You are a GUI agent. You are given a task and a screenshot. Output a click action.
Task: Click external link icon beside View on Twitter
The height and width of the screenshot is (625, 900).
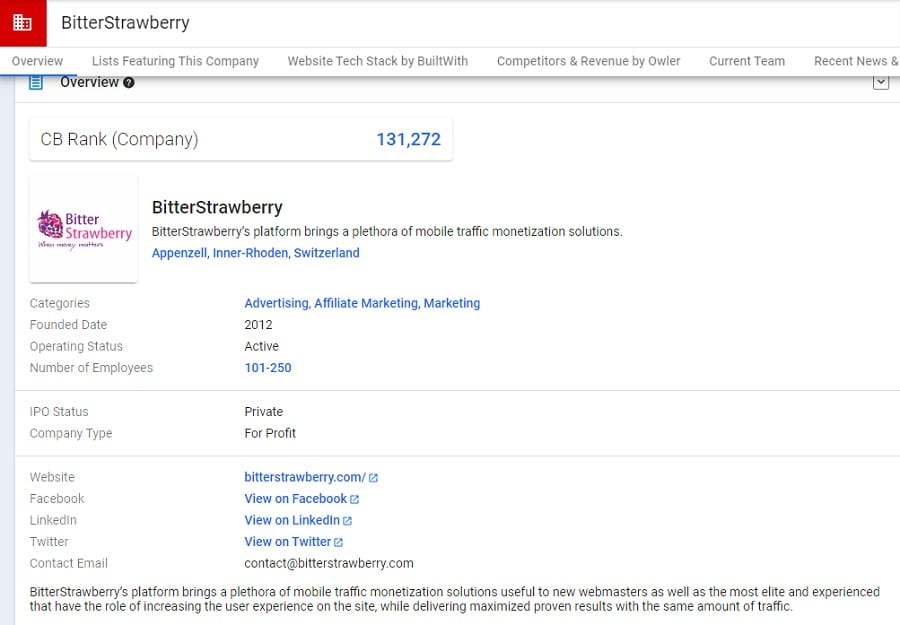(338, 542)
